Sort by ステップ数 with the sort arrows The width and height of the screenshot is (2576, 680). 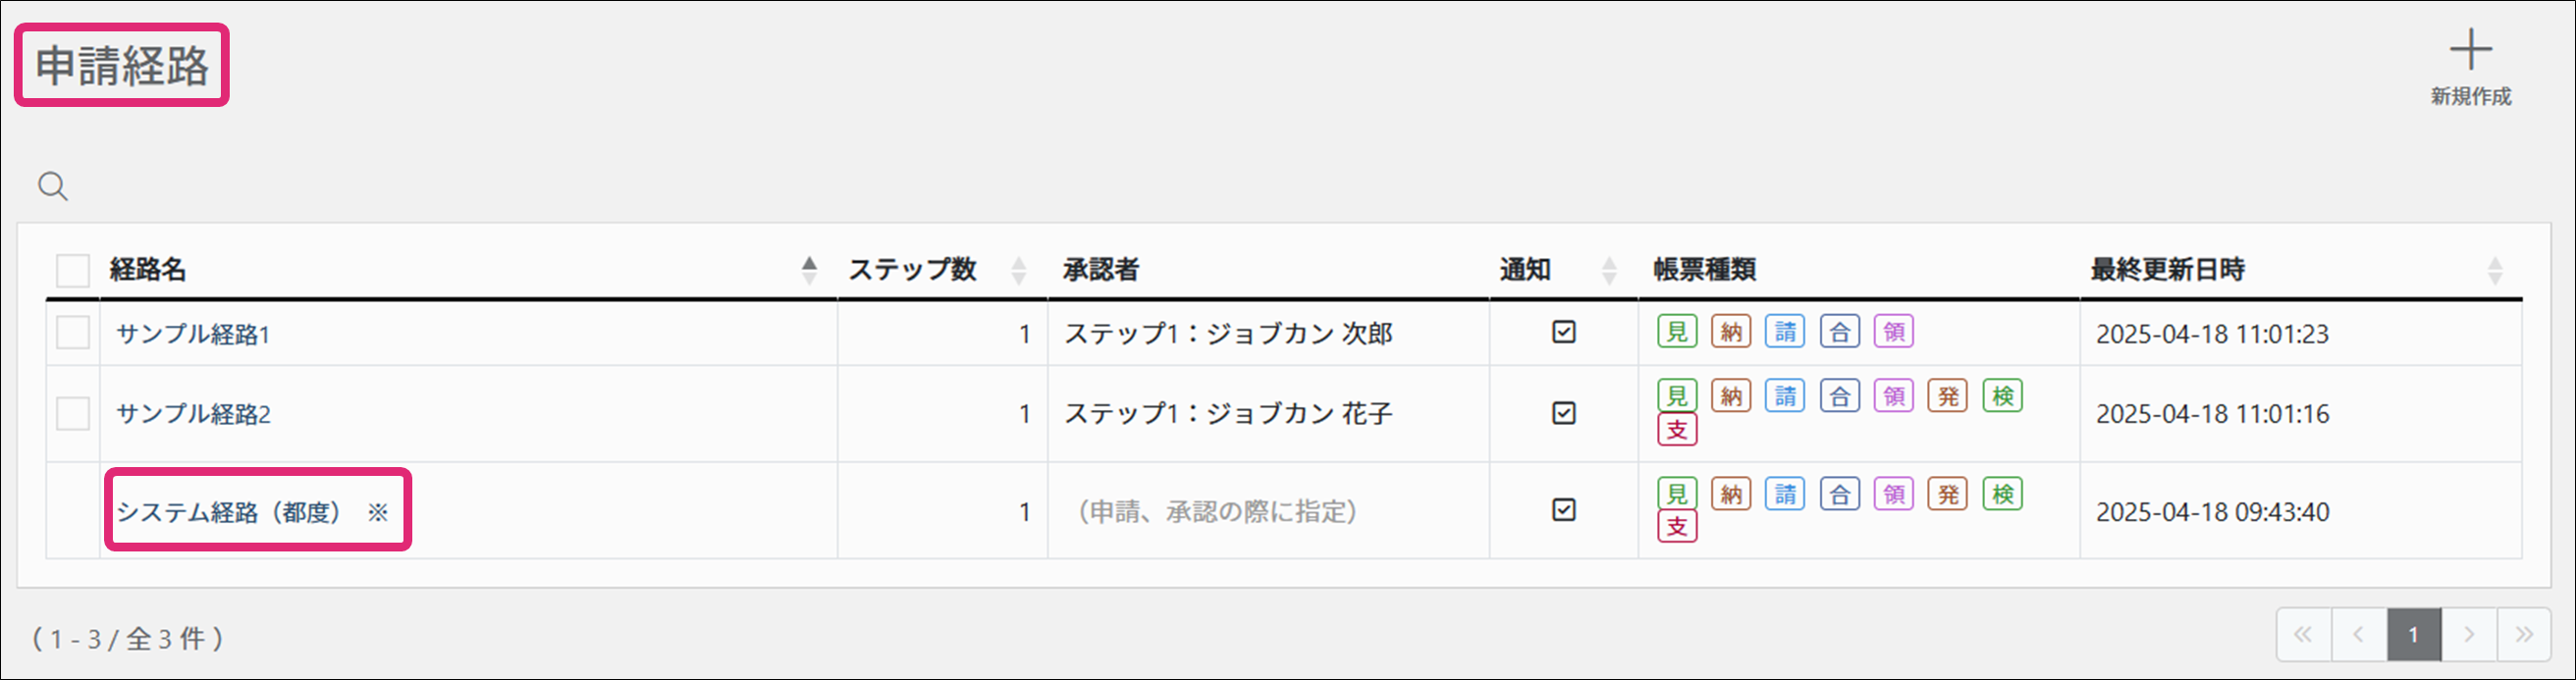(1018, 270)
